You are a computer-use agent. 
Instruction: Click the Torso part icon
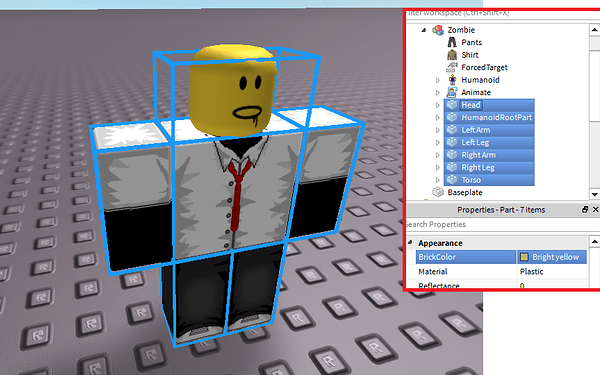(452, 179)
